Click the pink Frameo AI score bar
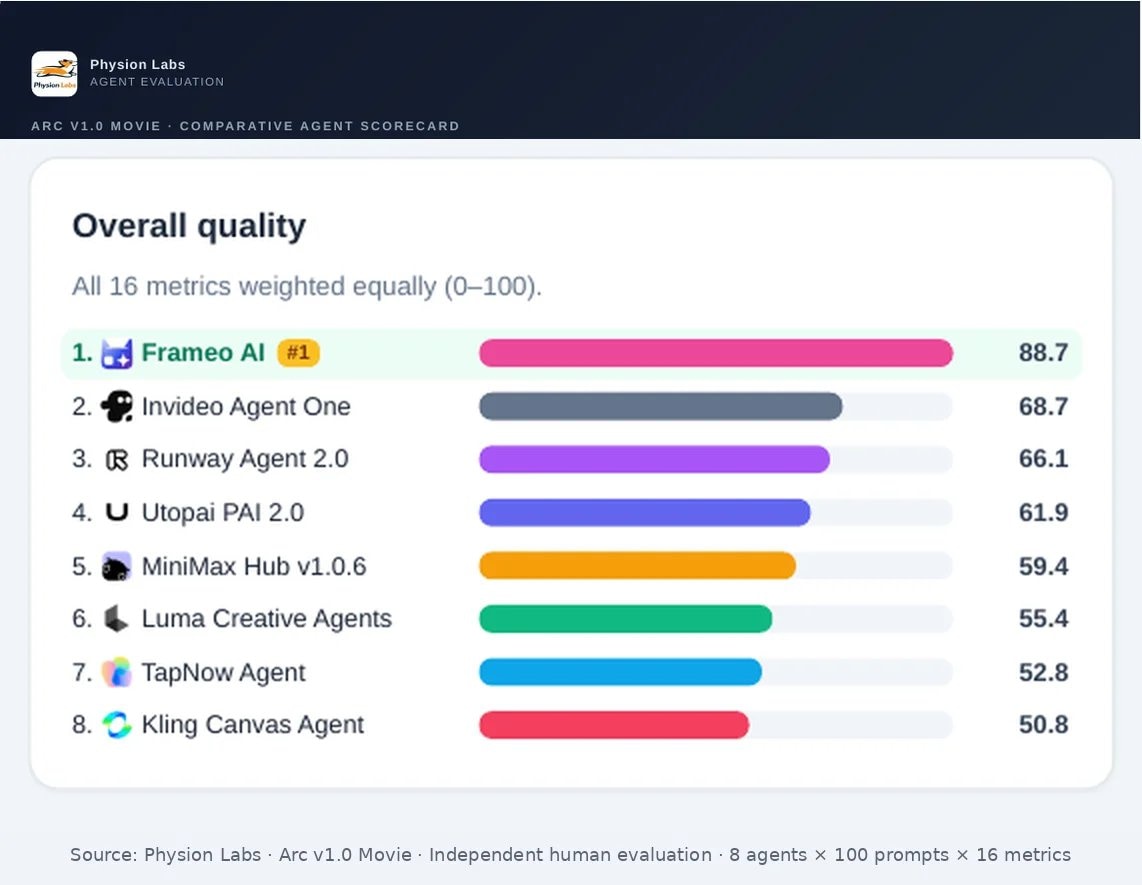The width and height of the screenshot is (1142, 885). click(716, 353)
